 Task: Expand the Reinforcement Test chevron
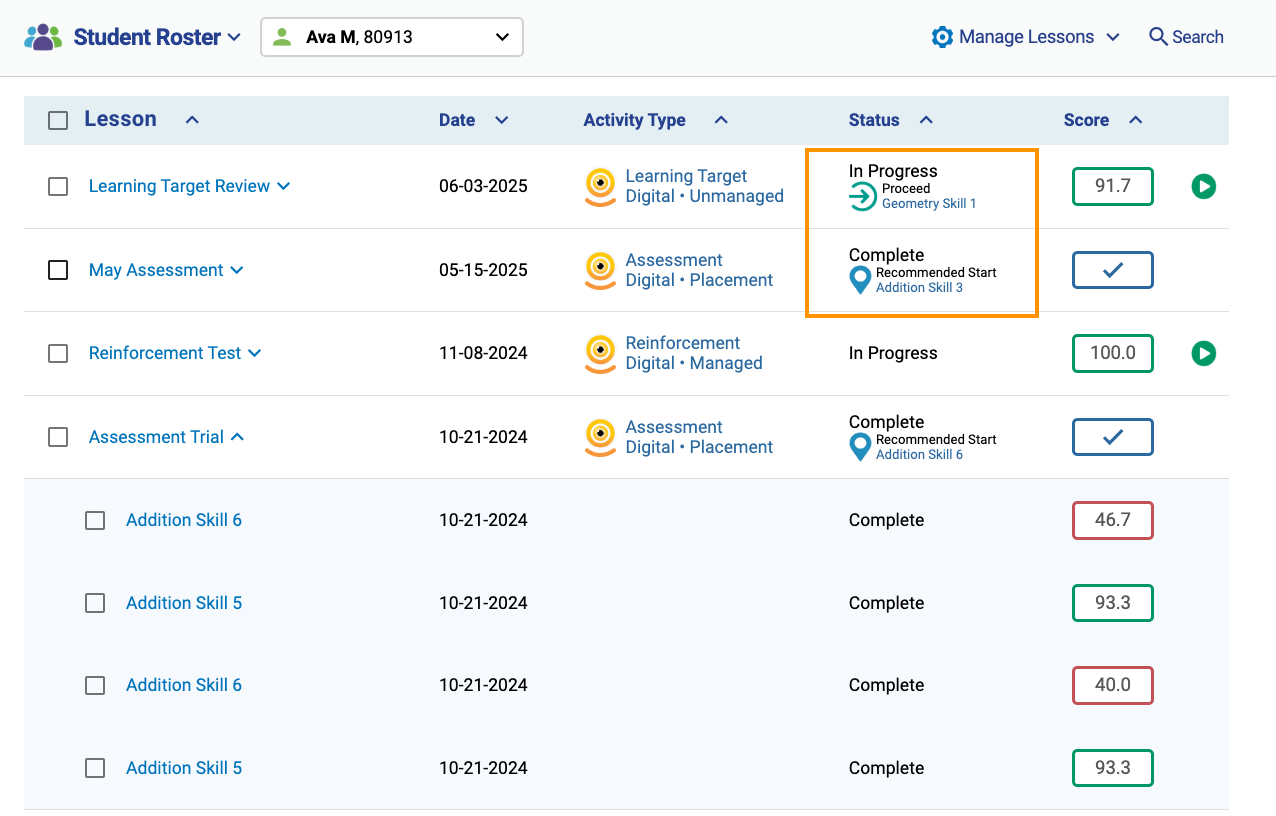[x=254, y=353]
